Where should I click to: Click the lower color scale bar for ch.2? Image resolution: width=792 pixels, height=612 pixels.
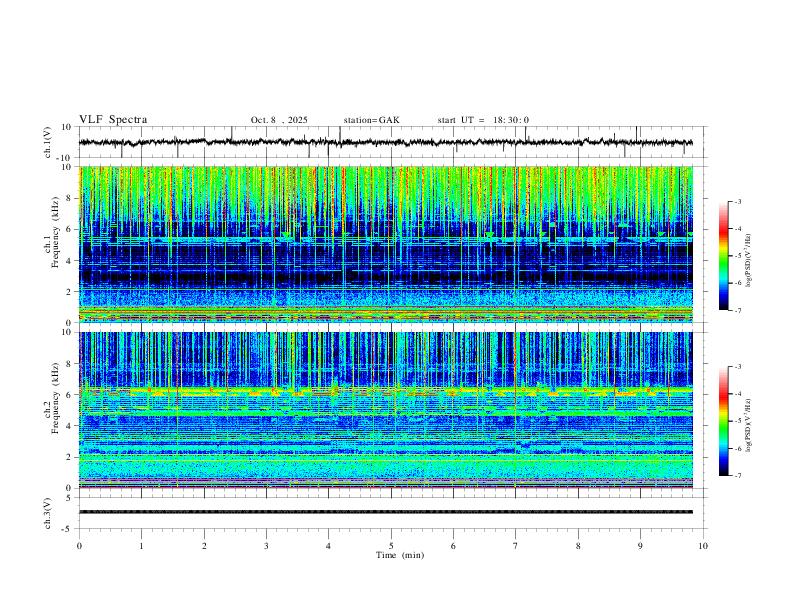(724, 421)
